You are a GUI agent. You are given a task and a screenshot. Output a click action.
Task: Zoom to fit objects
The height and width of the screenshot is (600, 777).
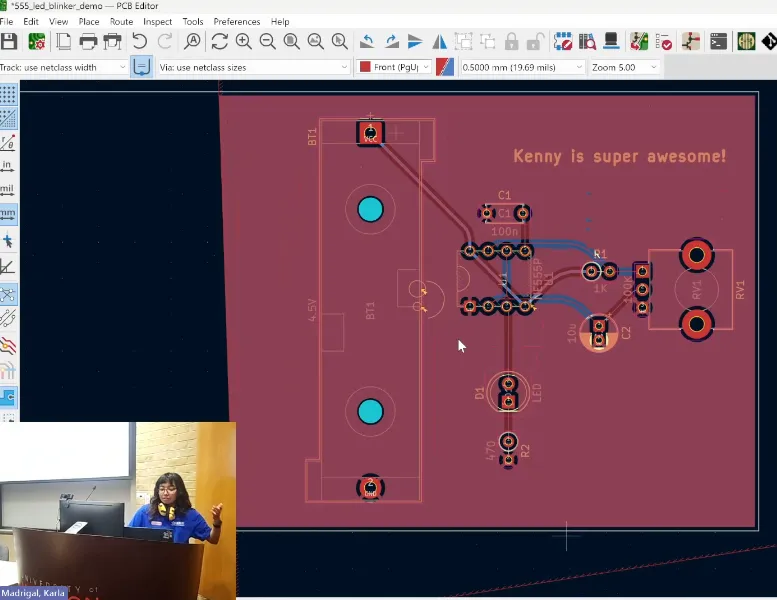[x=316, y=42]
